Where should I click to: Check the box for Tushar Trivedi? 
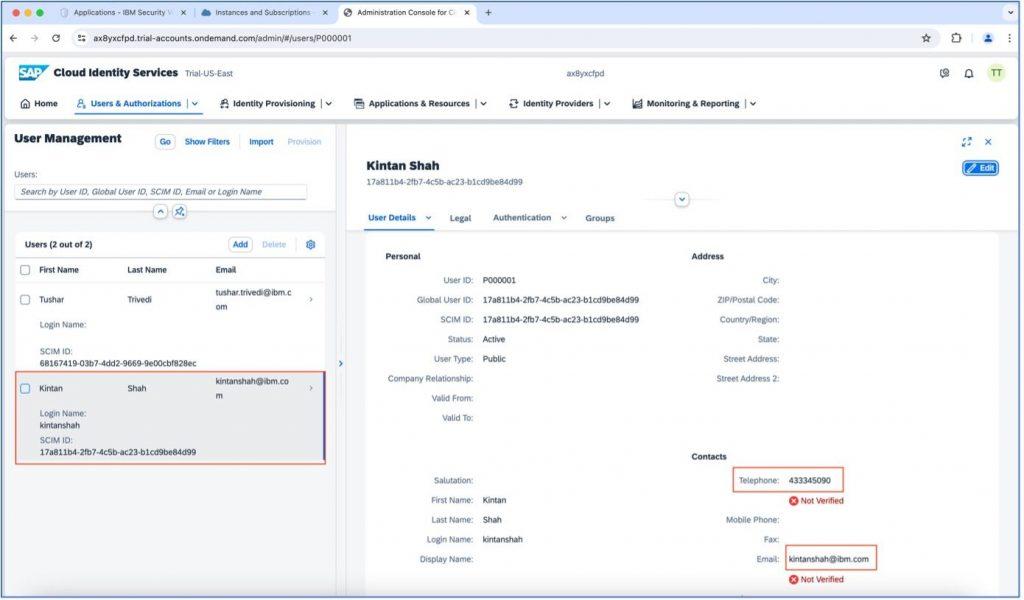click(25, 300)
